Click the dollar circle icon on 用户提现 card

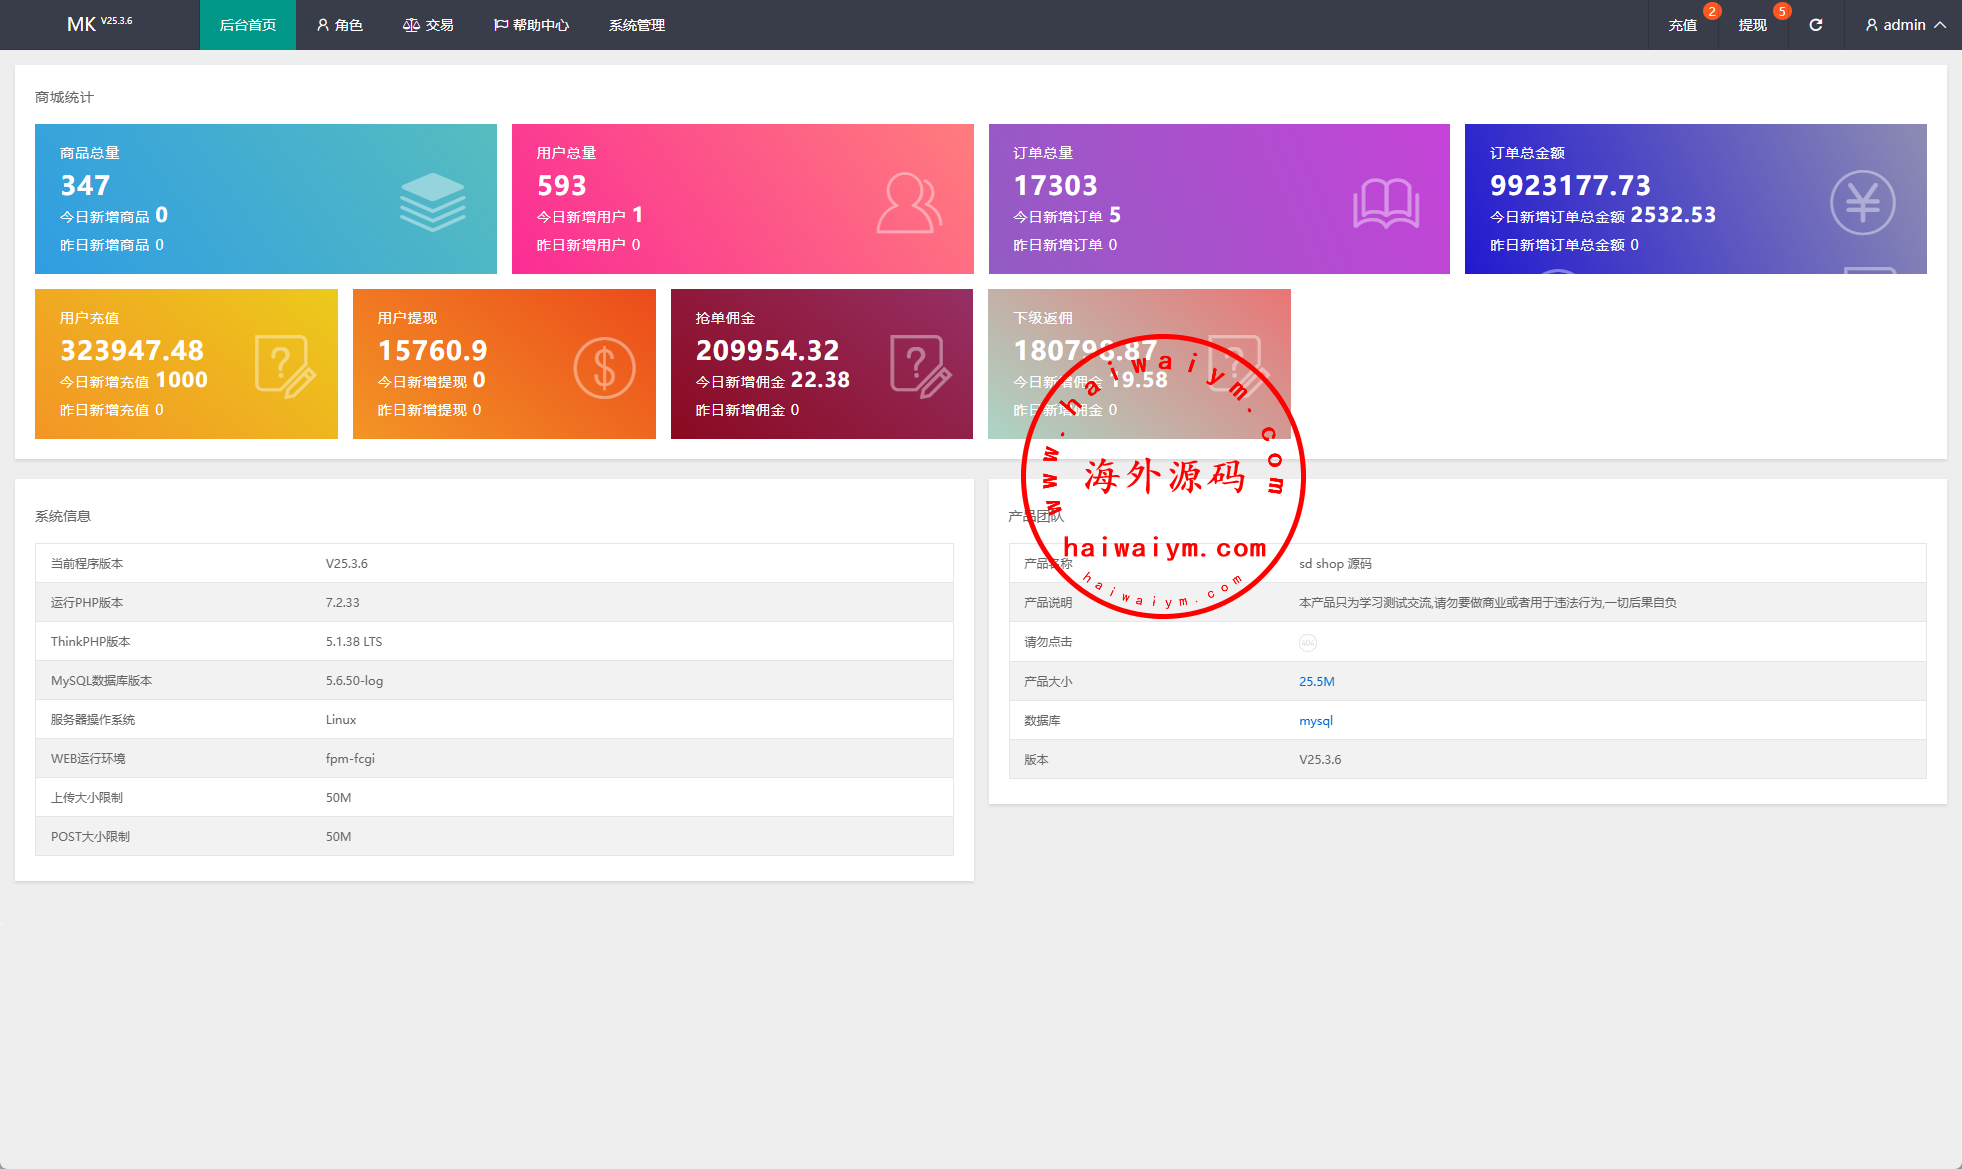(x=604, y=368)
